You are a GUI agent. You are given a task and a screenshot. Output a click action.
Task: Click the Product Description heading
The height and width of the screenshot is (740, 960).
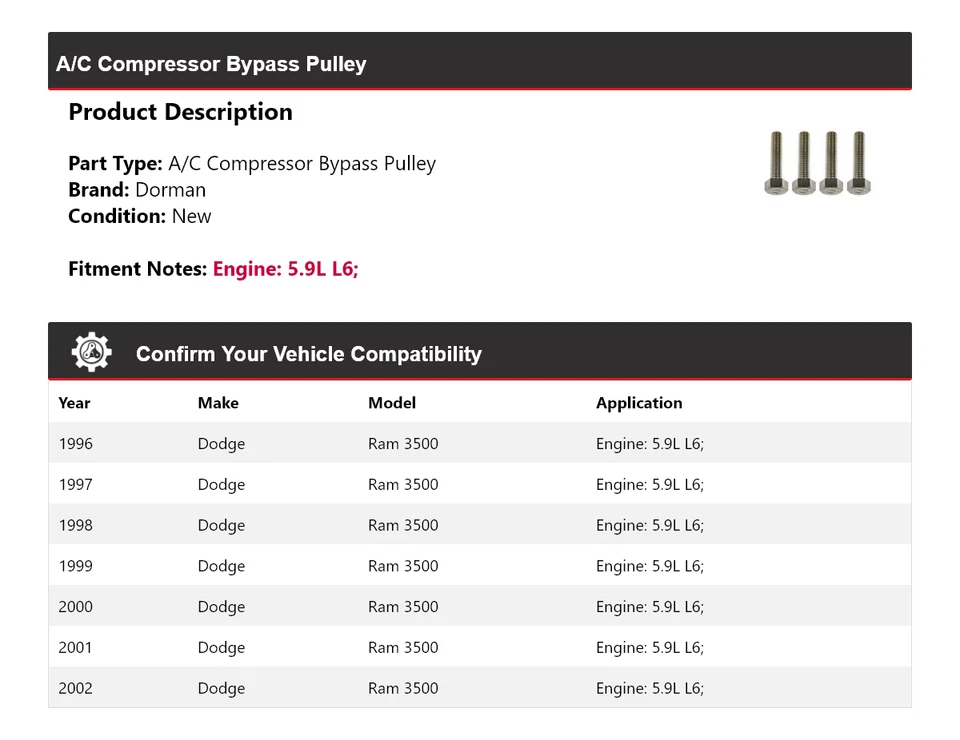180,112
